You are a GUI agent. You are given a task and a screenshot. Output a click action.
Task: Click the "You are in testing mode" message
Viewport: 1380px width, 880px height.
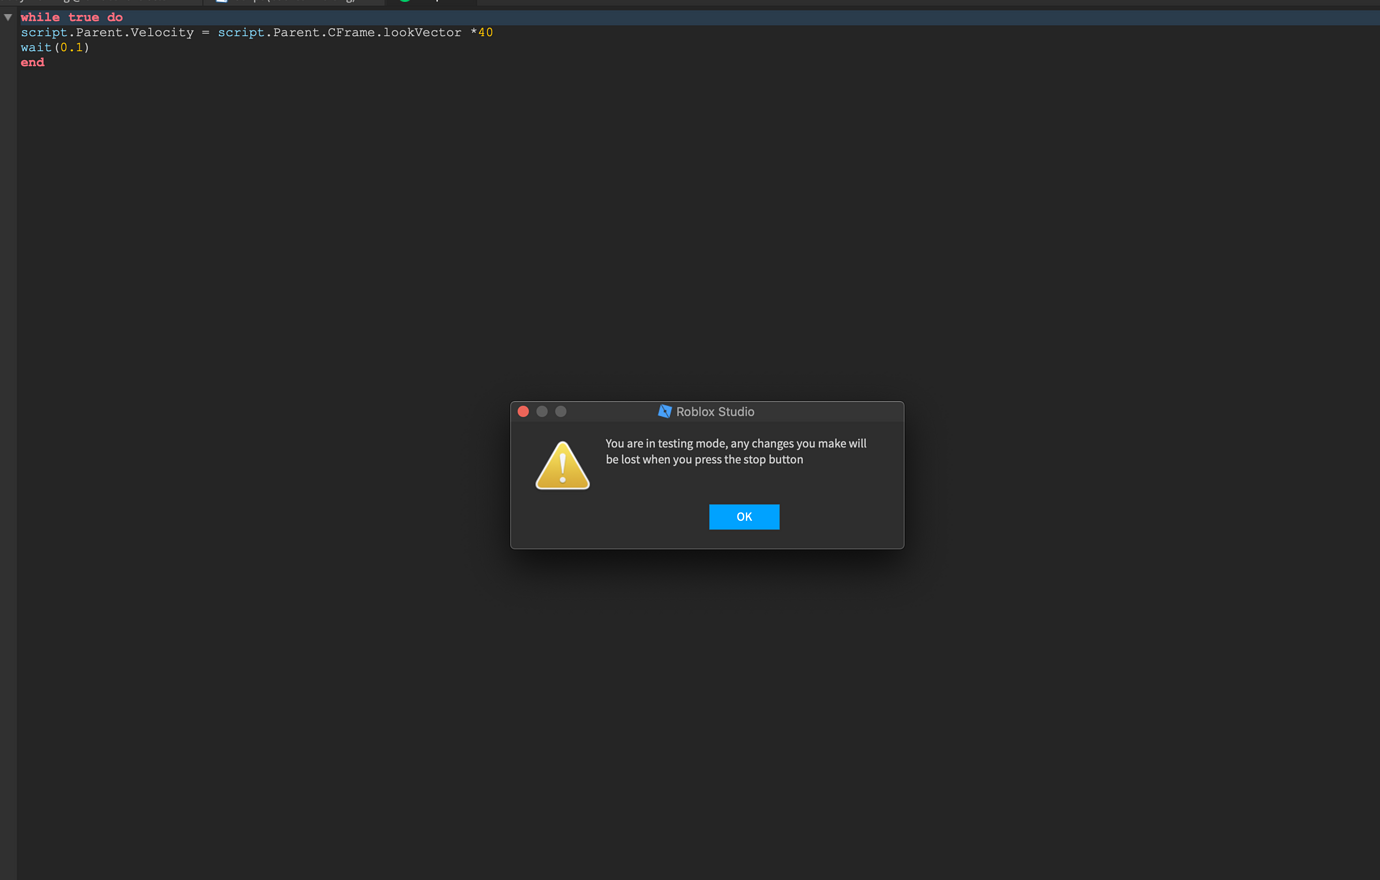click(736, 451)
